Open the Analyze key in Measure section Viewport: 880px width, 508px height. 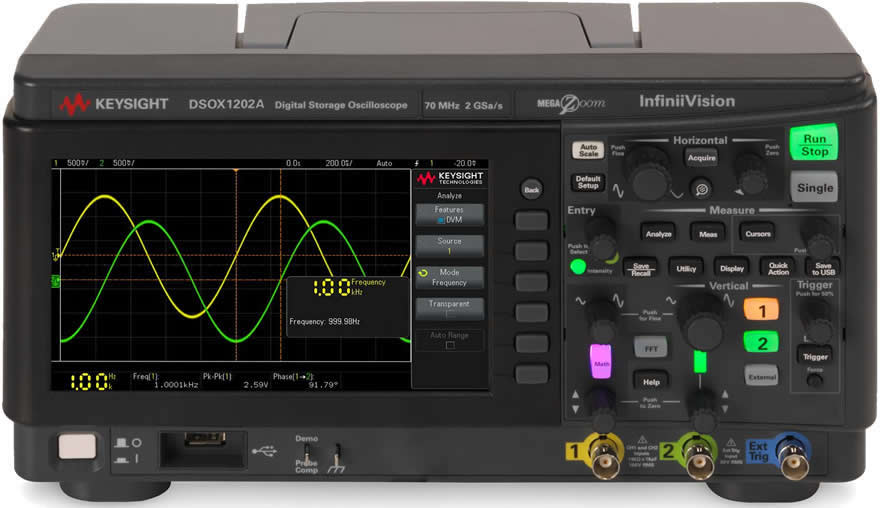(x=658, y=234)
